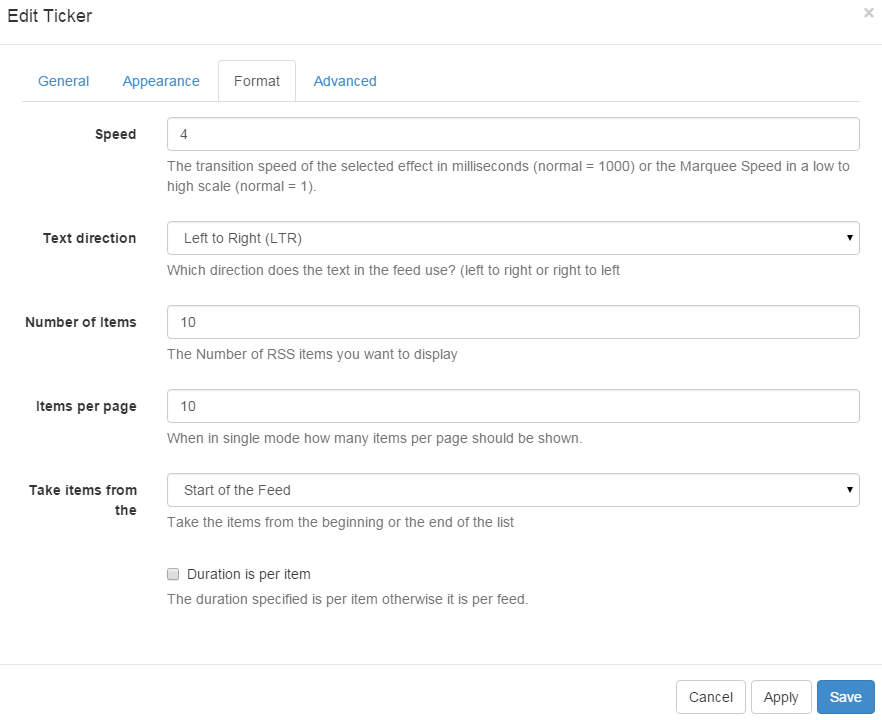This screenshot has width=882, height=720.
Task: Expand the Start of the Feed dropdown
Action: 513,490
